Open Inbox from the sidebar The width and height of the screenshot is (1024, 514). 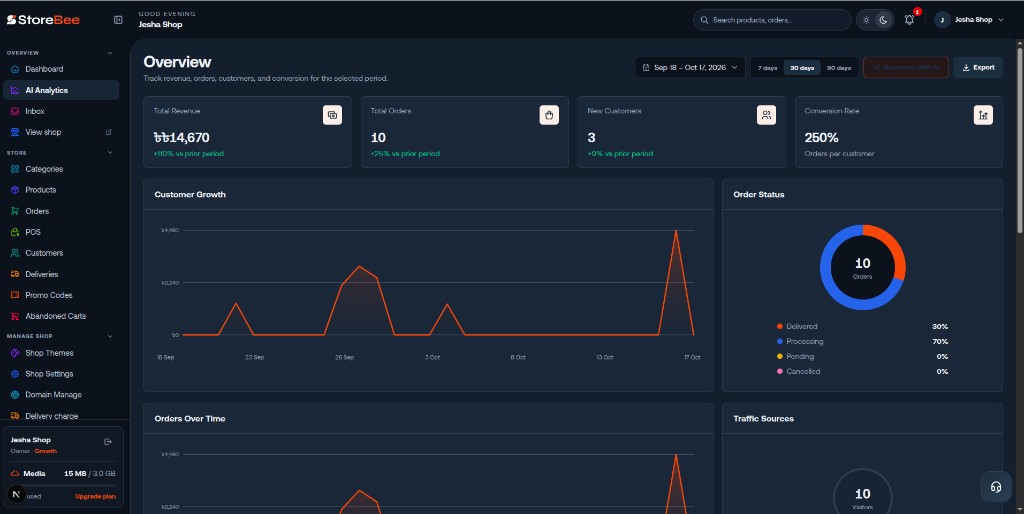61,111
